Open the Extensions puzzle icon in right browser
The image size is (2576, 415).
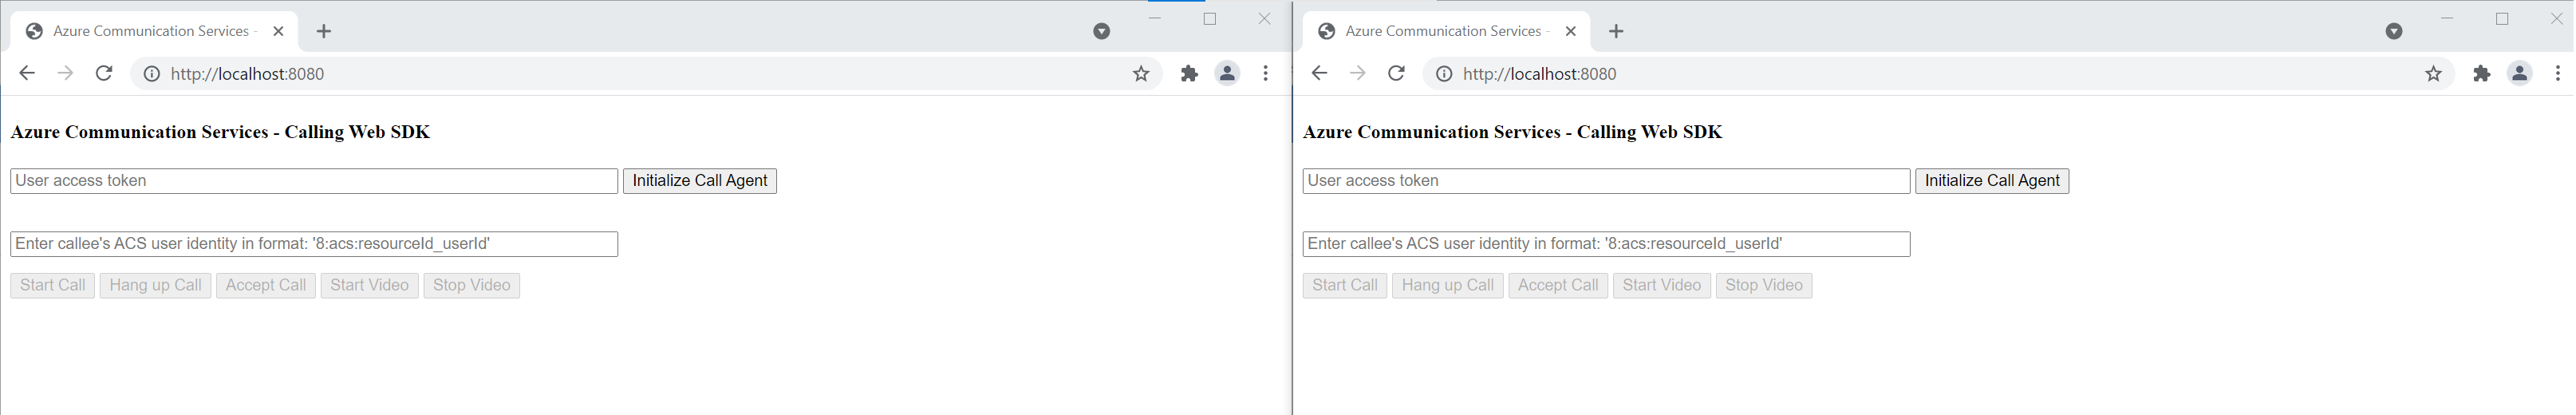click(2481, 73)
